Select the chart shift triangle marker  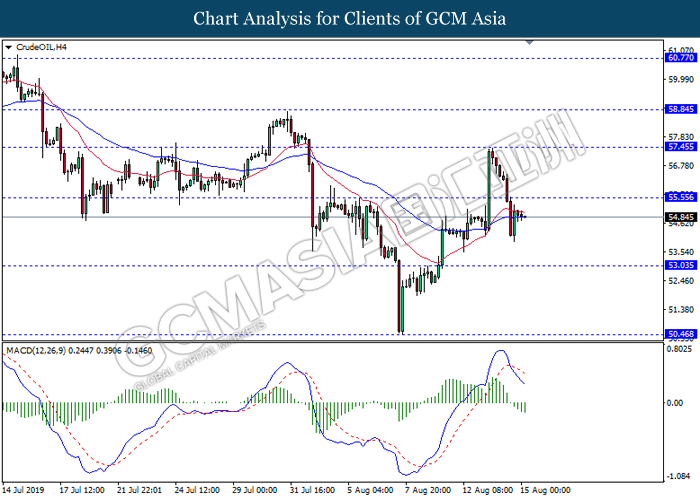click(529, 43)
